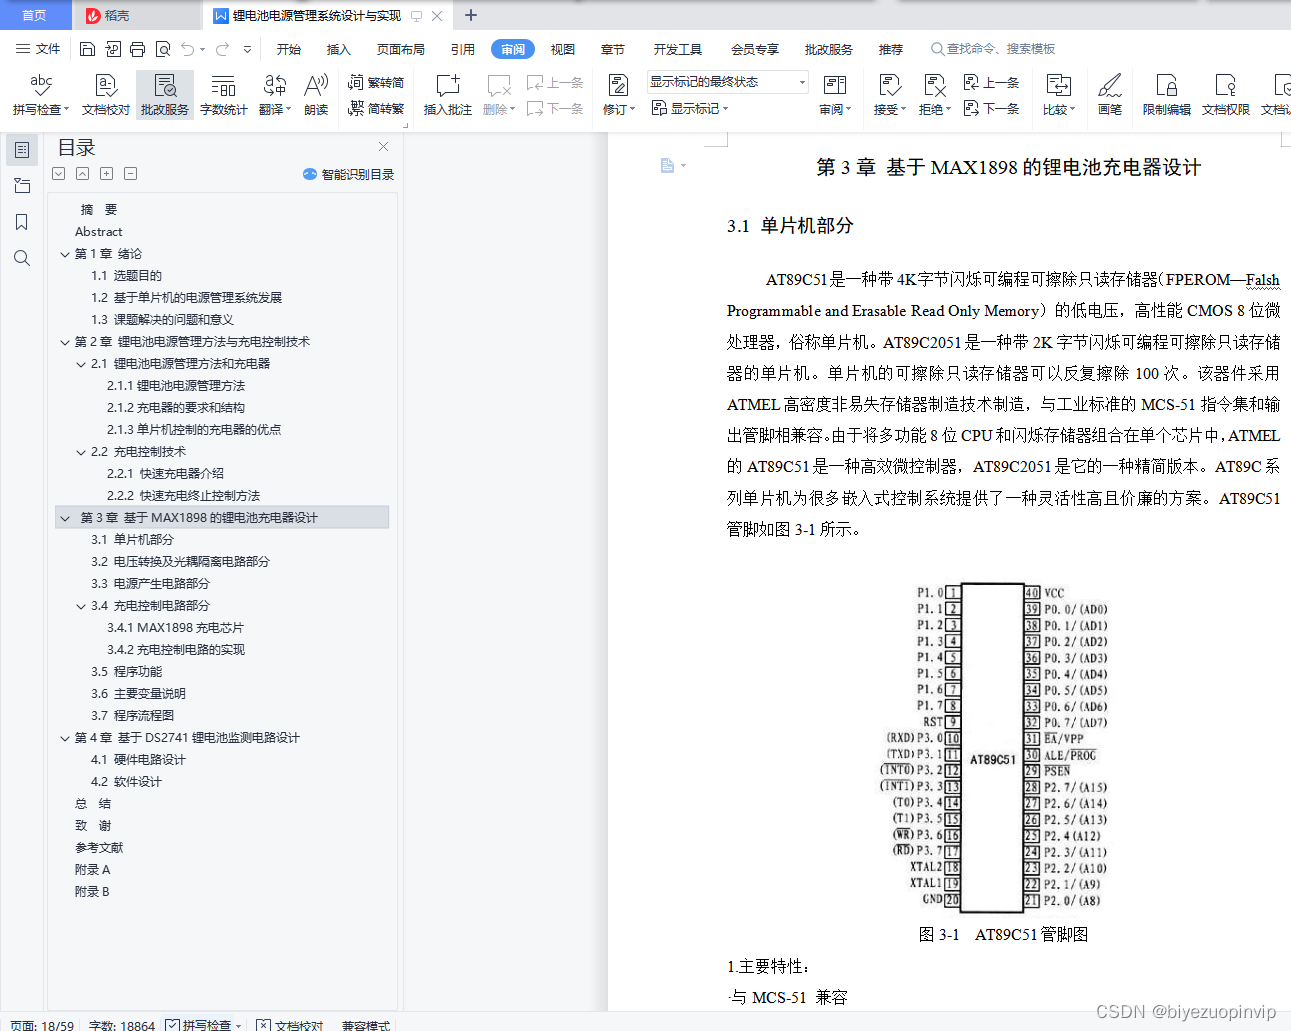Open restrict editing settings
The height and width of the screenshot is (1031, 1291).
[x=1167, y=95]
